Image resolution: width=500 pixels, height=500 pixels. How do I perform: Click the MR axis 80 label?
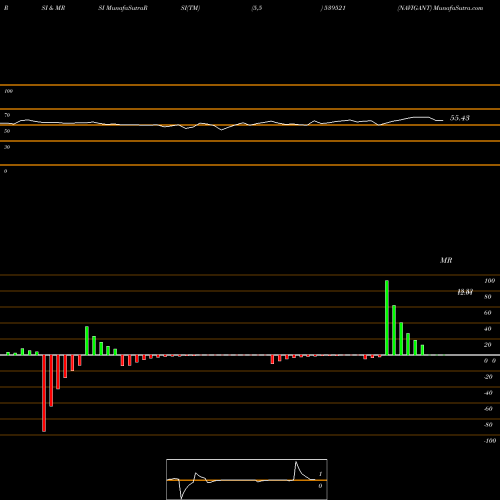(x=488, y=297)
